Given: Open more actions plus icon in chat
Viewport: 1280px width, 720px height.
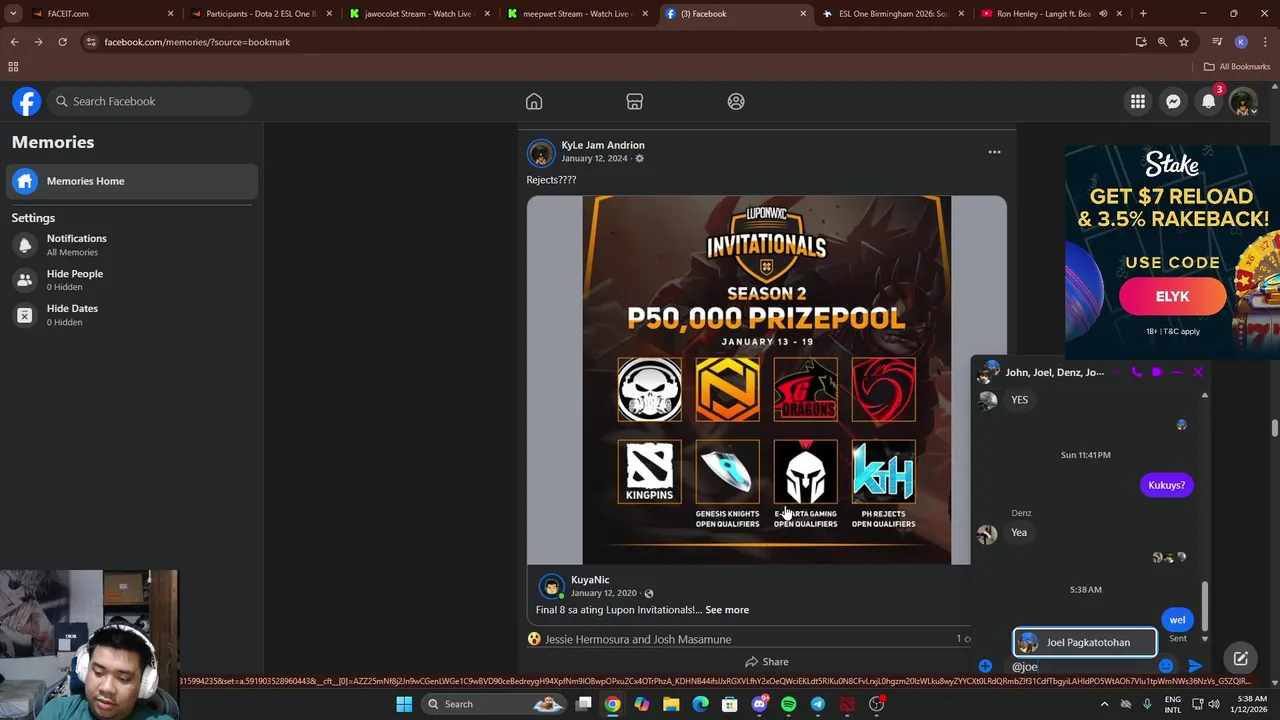Looking at the screenshot, I should click(985, 666).
